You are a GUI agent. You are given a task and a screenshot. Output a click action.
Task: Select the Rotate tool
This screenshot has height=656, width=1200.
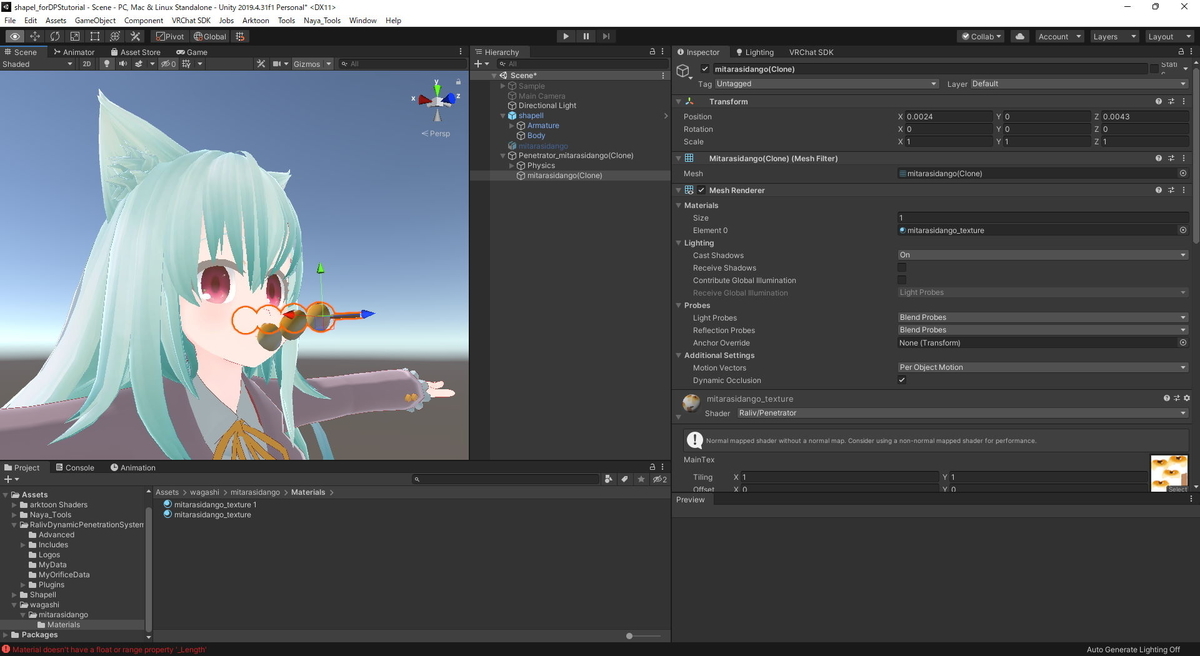click(54, 36)
